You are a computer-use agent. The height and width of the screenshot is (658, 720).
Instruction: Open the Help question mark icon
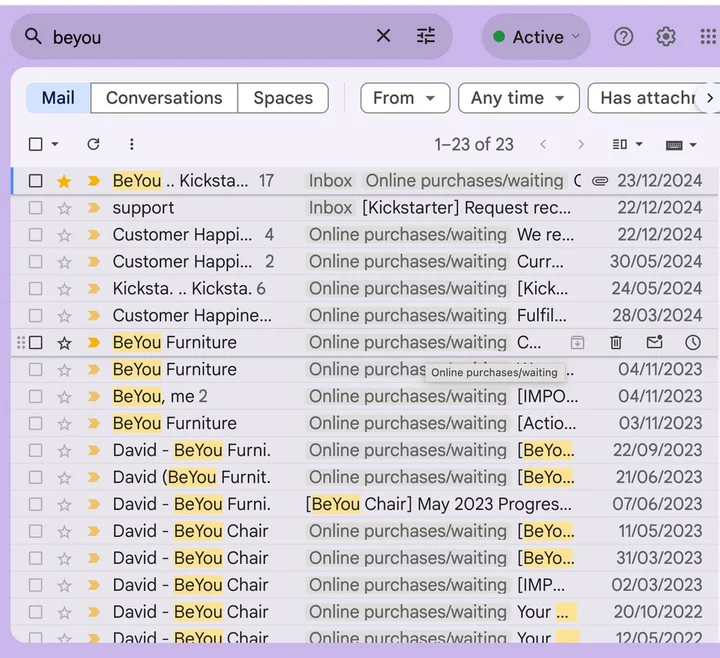[623, 37]
